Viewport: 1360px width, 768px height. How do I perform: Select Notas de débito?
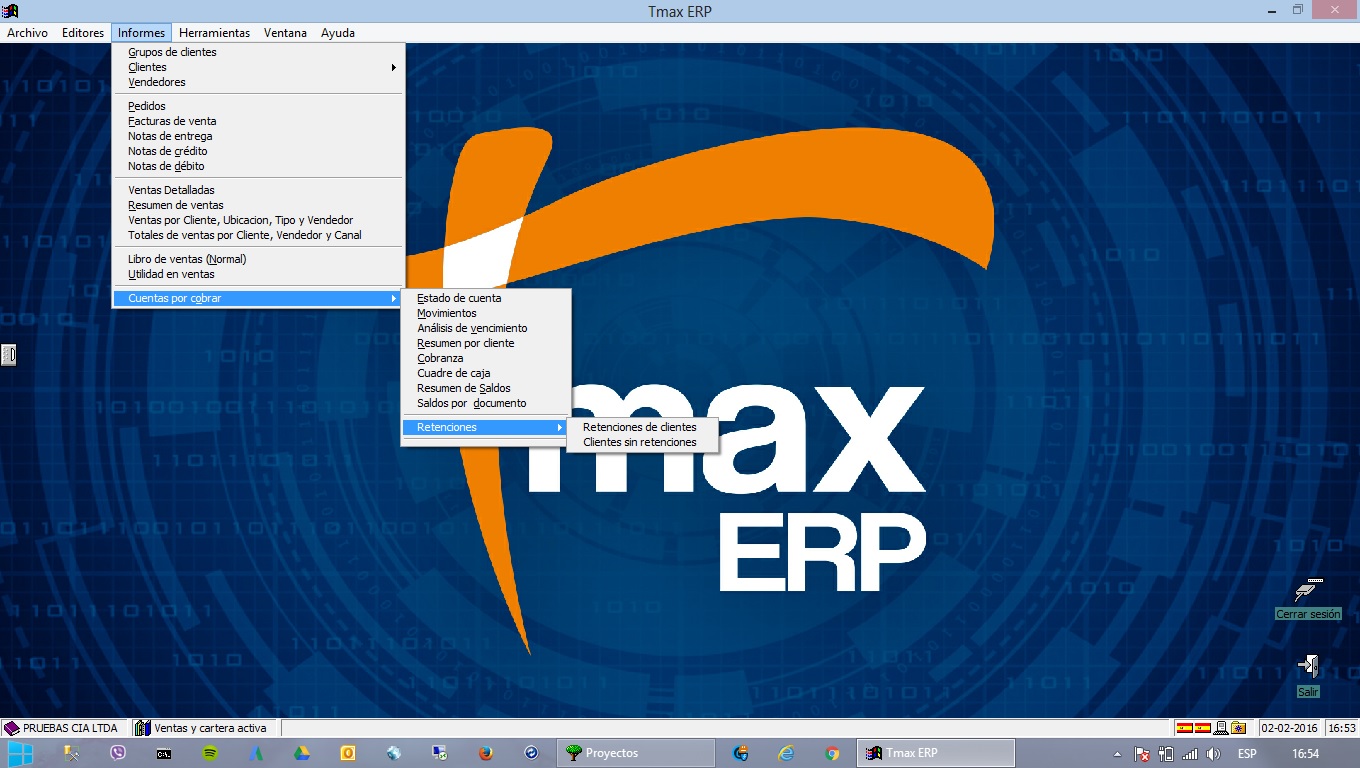click(x=258, y=166)
